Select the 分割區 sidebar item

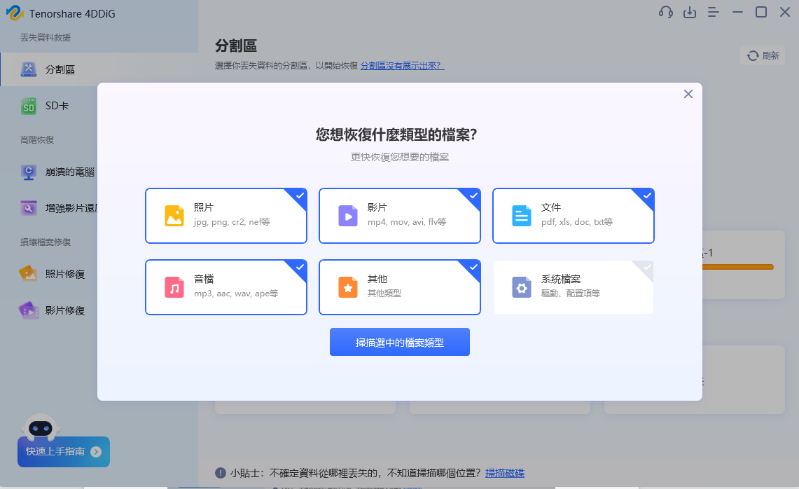99,69
